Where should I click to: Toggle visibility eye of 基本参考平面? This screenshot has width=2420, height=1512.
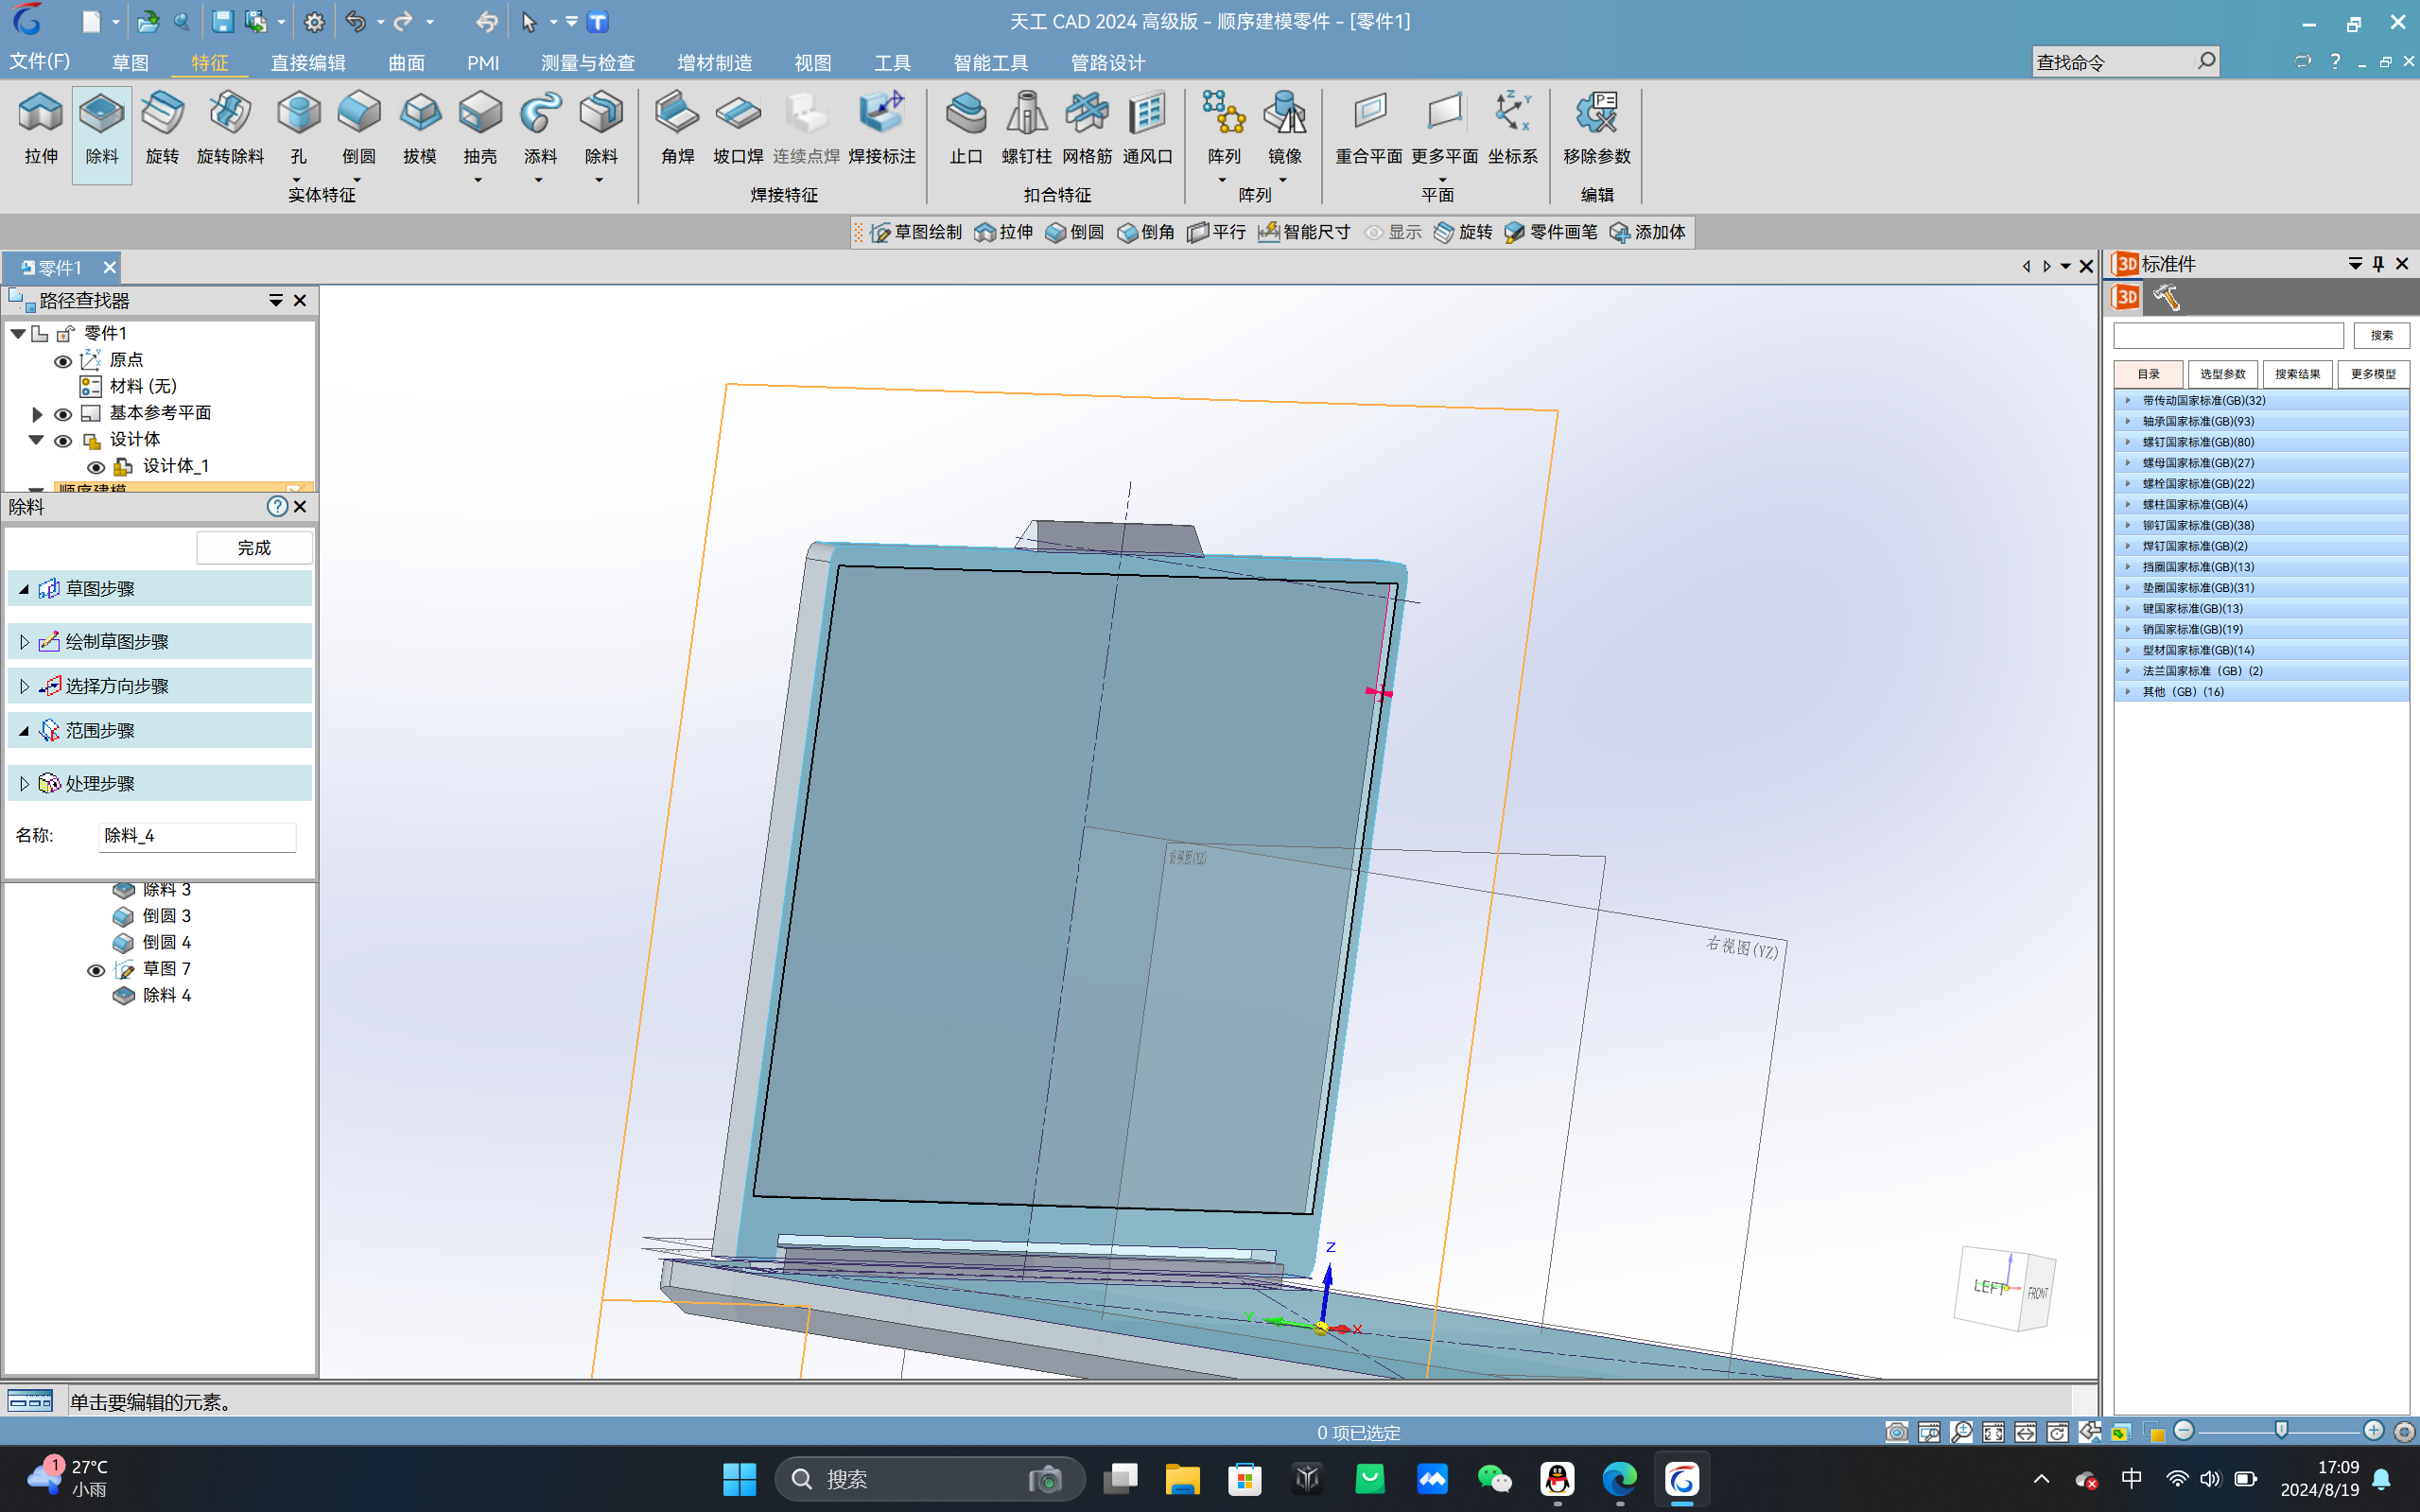point(63,414)
